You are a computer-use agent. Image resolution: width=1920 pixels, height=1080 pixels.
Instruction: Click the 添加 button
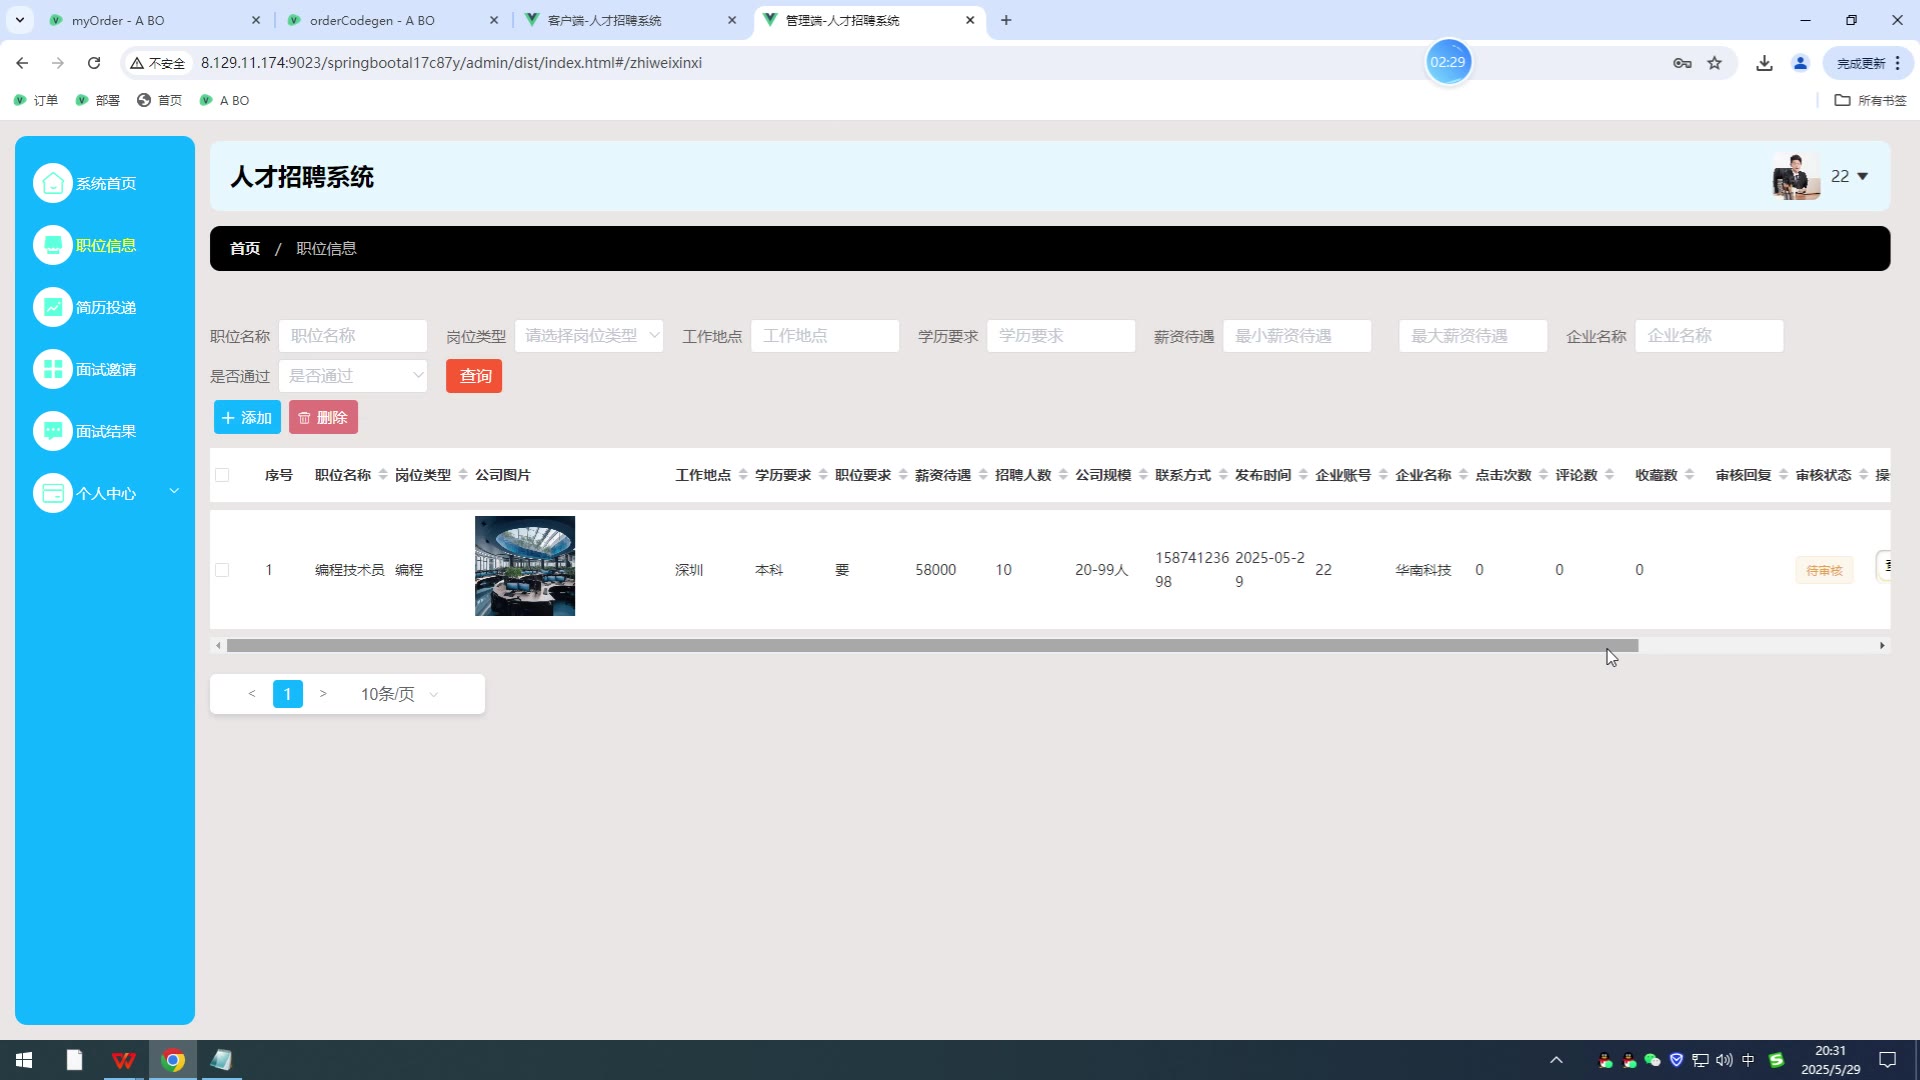click(247, 417)
